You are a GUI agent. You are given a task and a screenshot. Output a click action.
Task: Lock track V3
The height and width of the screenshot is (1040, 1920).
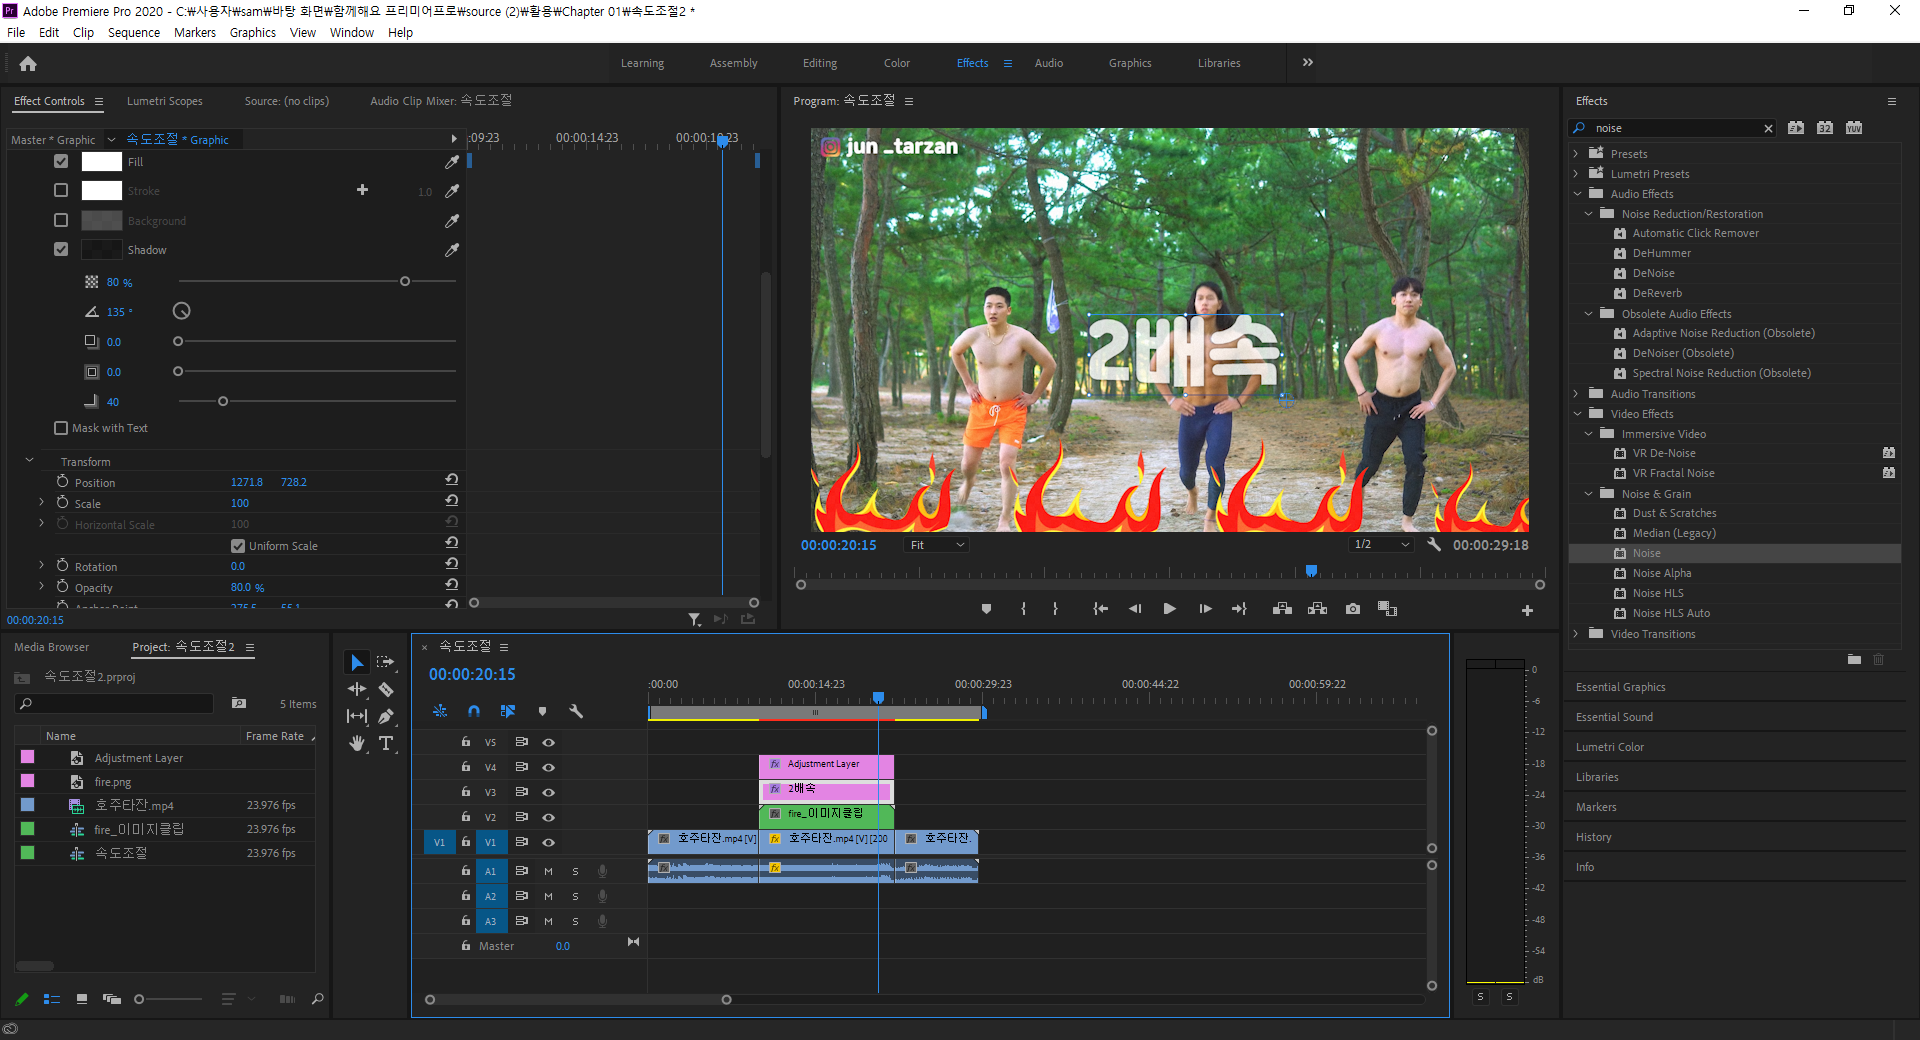click(x=465, y=791)
